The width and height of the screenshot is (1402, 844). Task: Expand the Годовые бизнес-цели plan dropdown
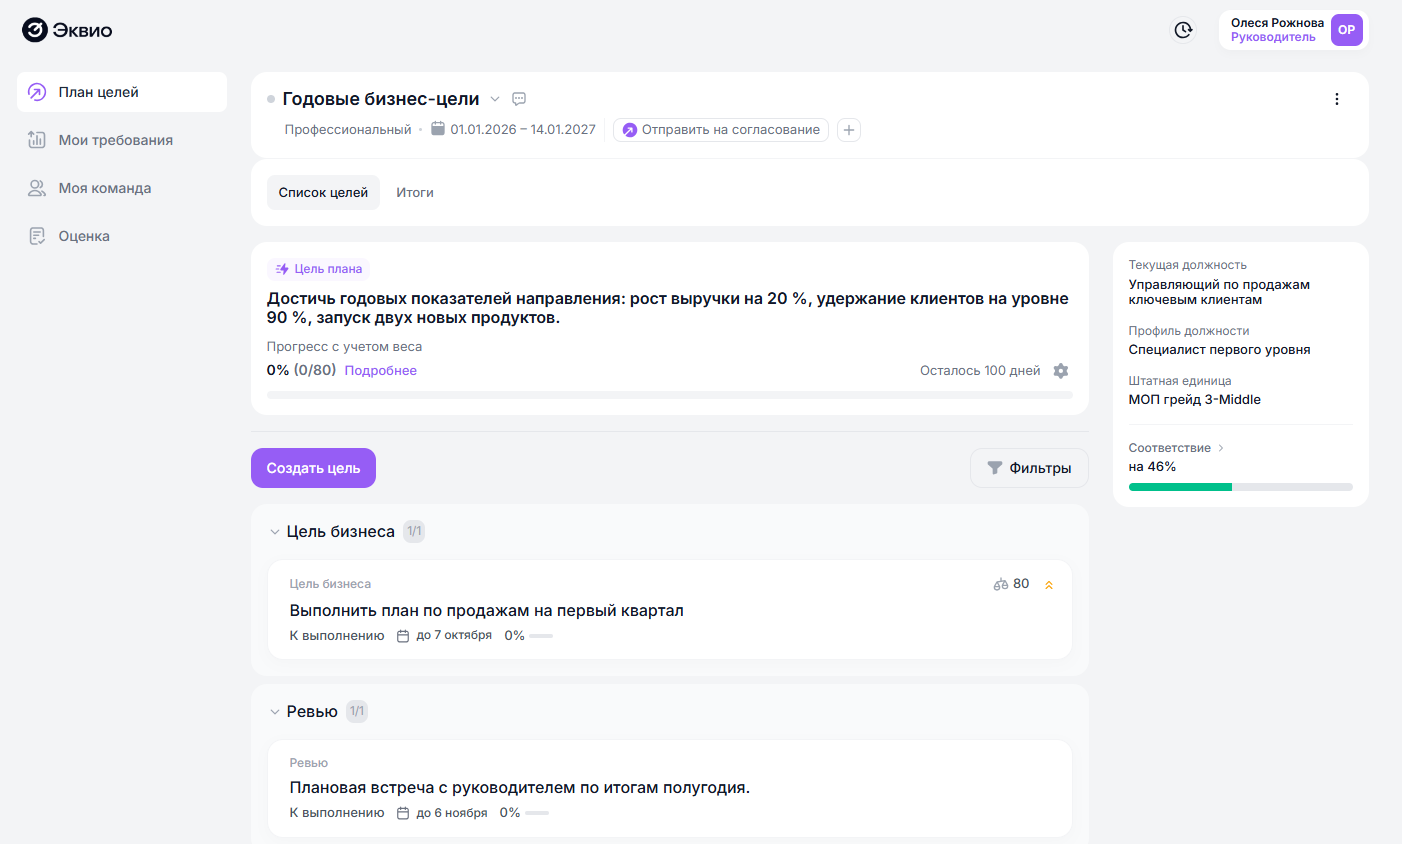(x=495, y=99)
